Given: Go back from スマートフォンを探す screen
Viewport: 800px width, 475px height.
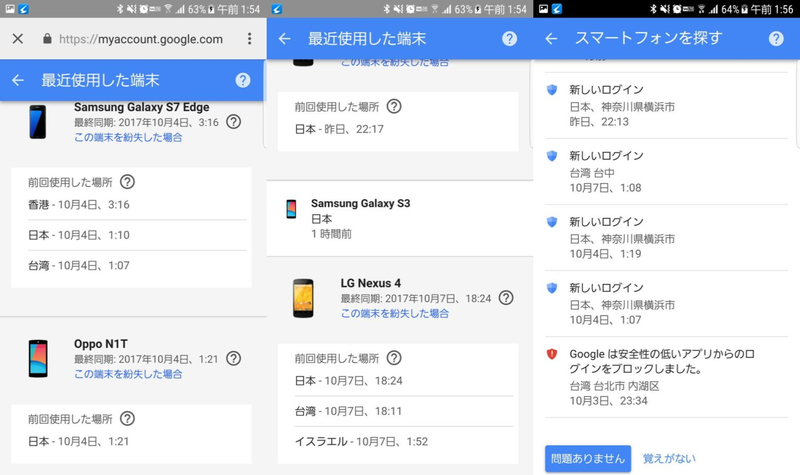Looking at the screenshot, I should [x=551, y=39].
